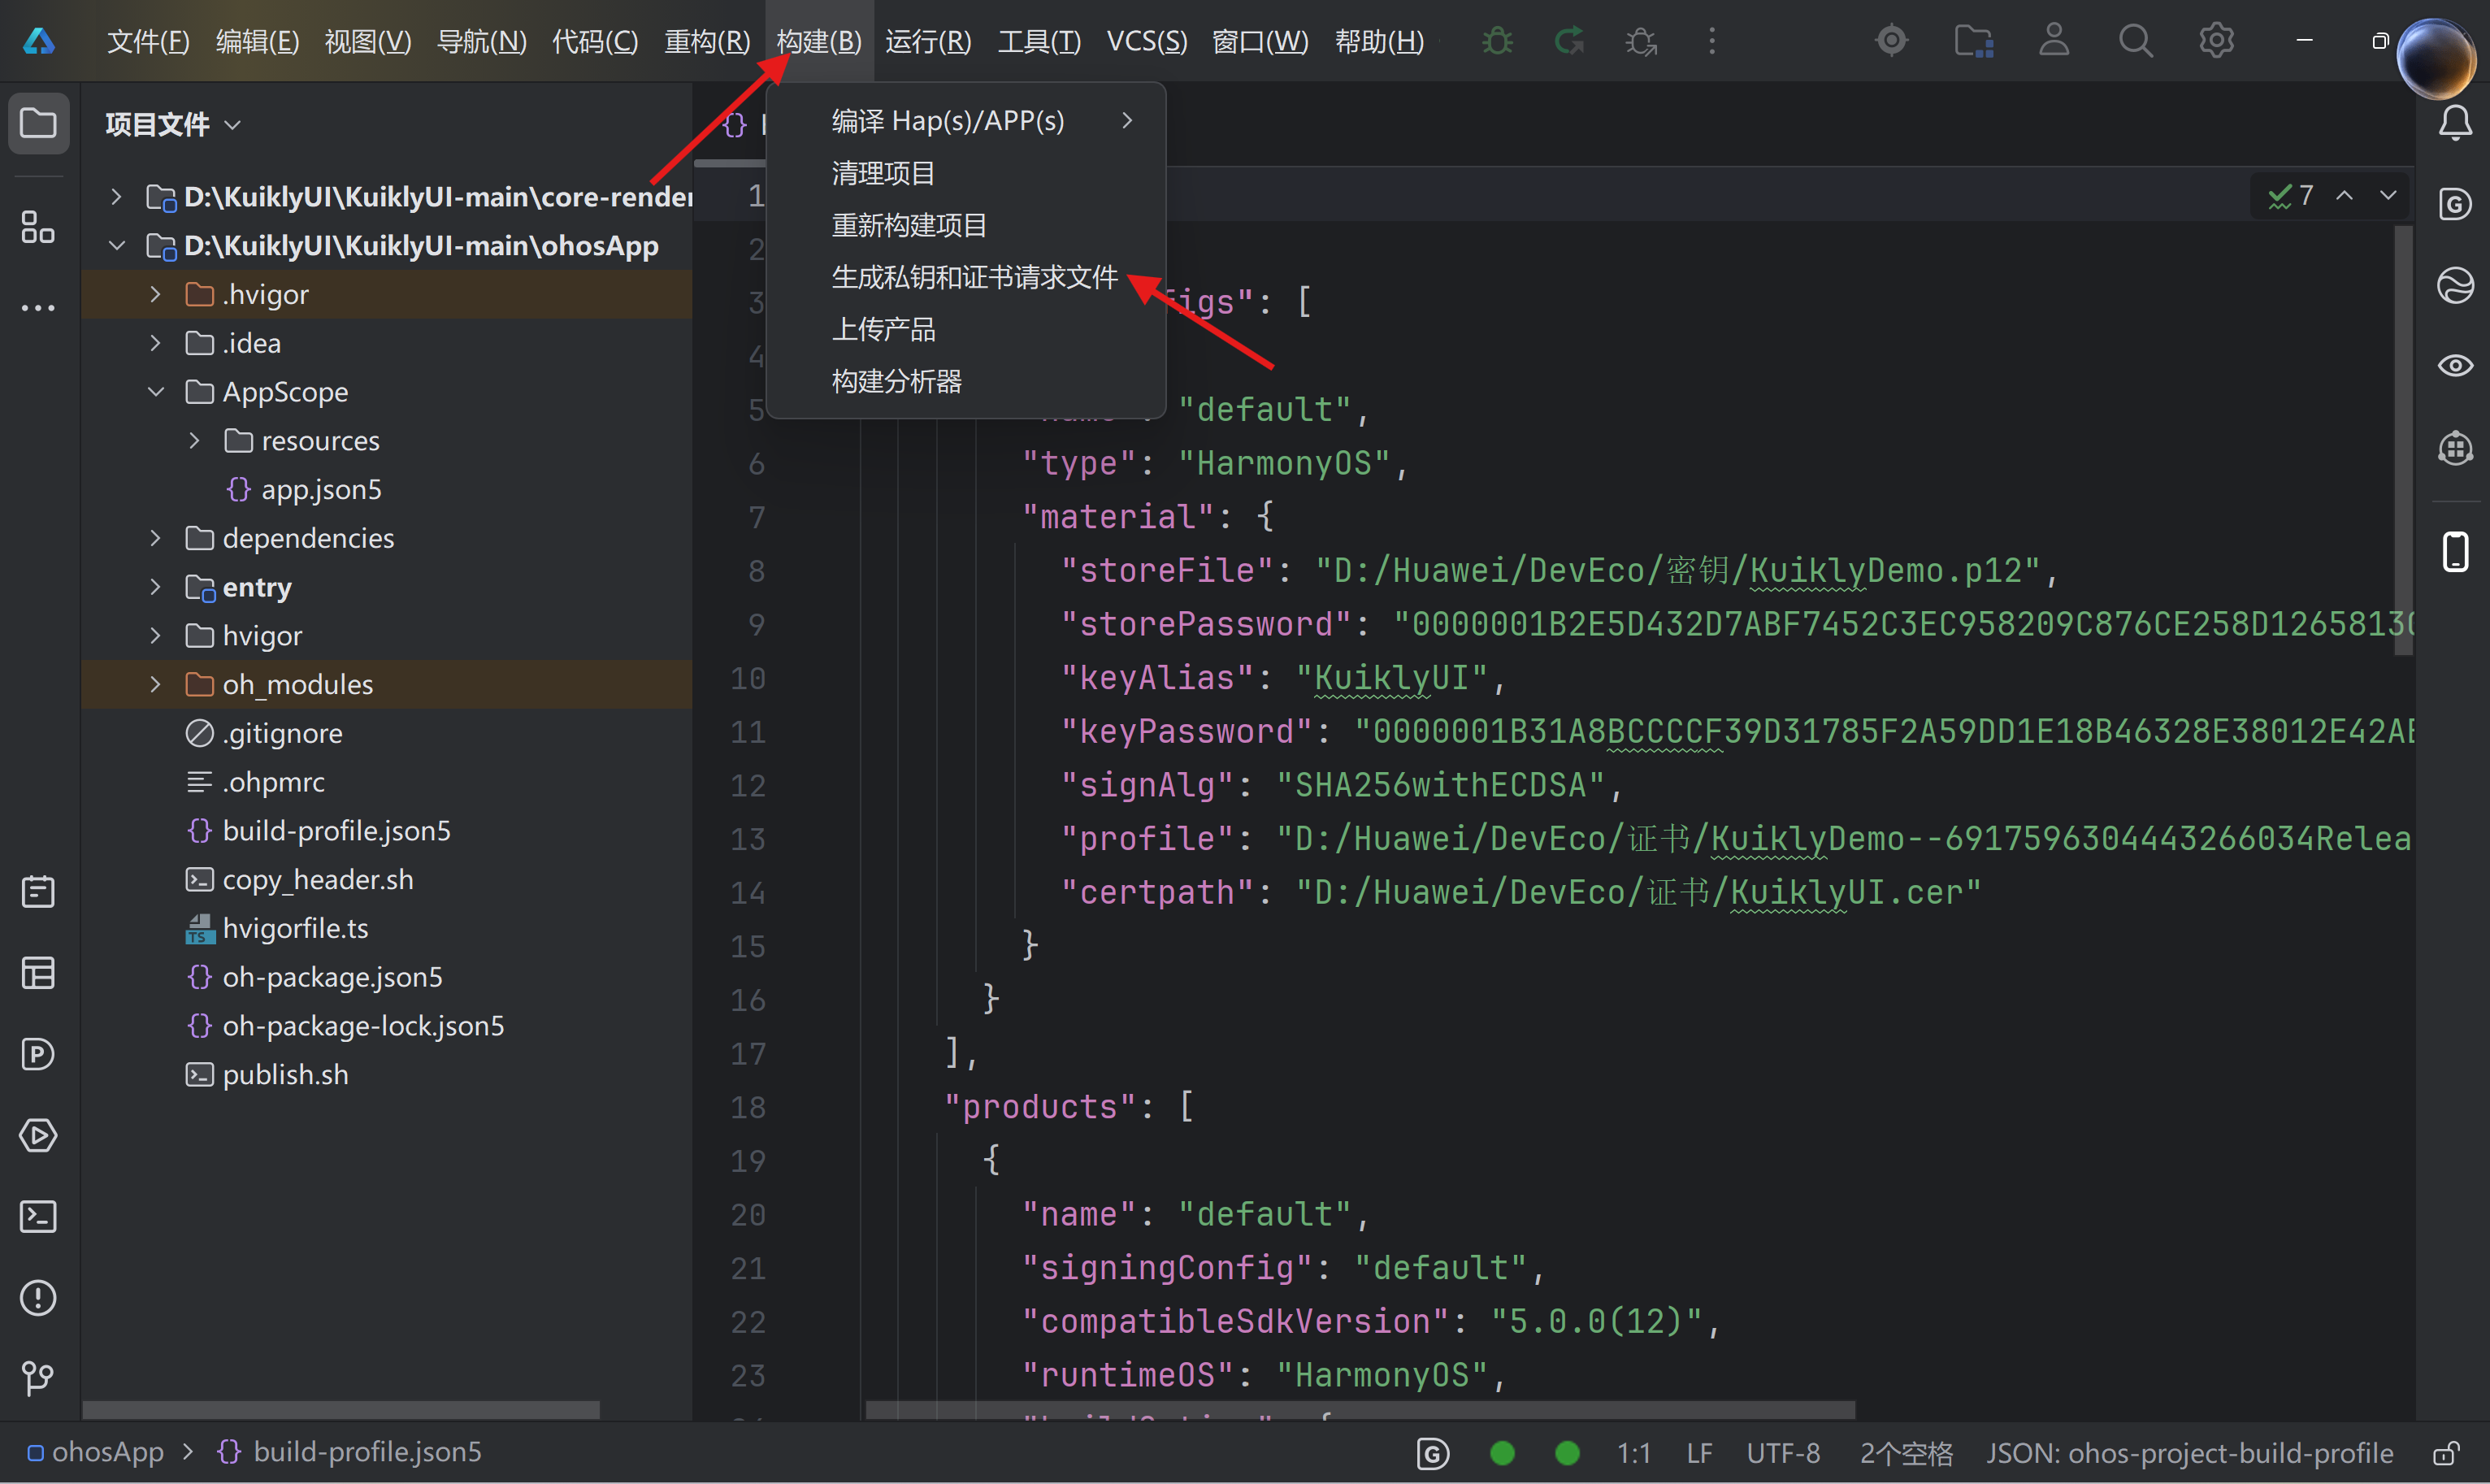Open the problems warning icon in sidebar

(38, 1298)
